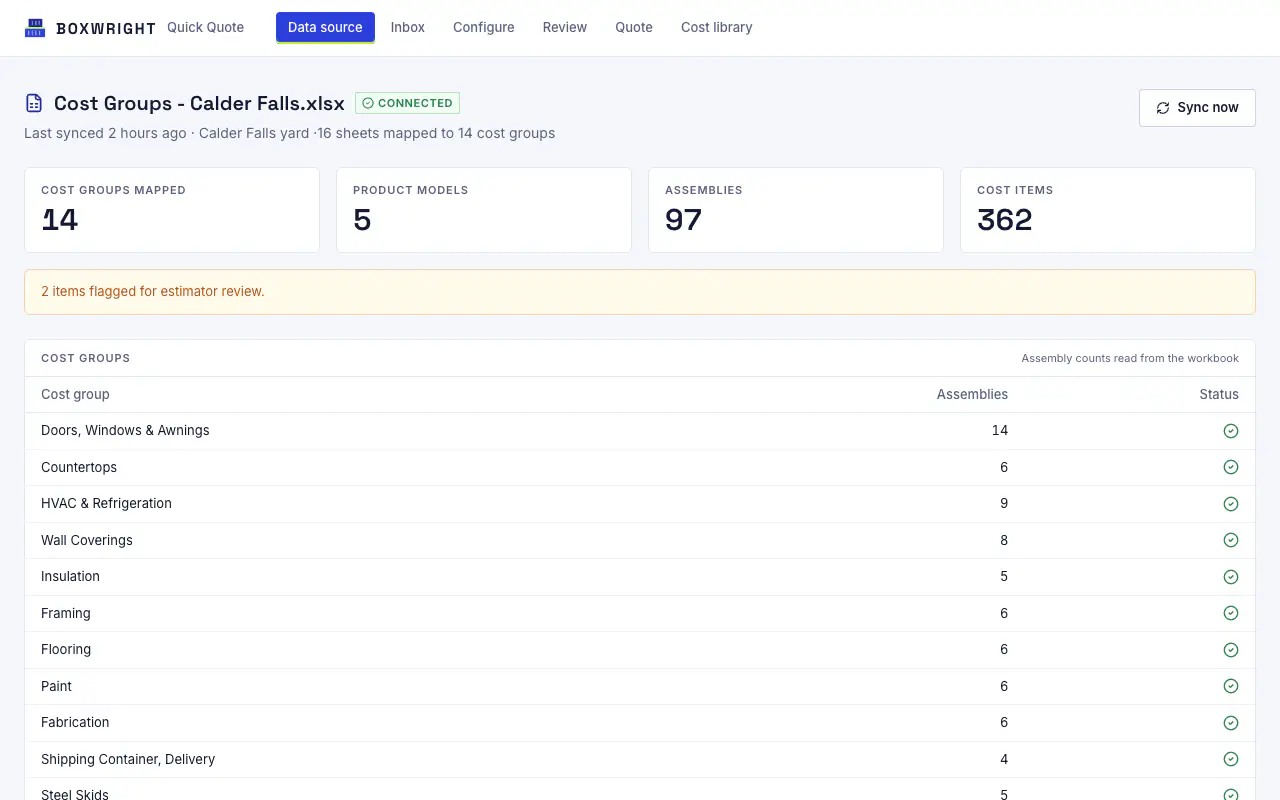Open the Quote tab
This screenshot has height=800, width=1280.
tap(634, 27)
